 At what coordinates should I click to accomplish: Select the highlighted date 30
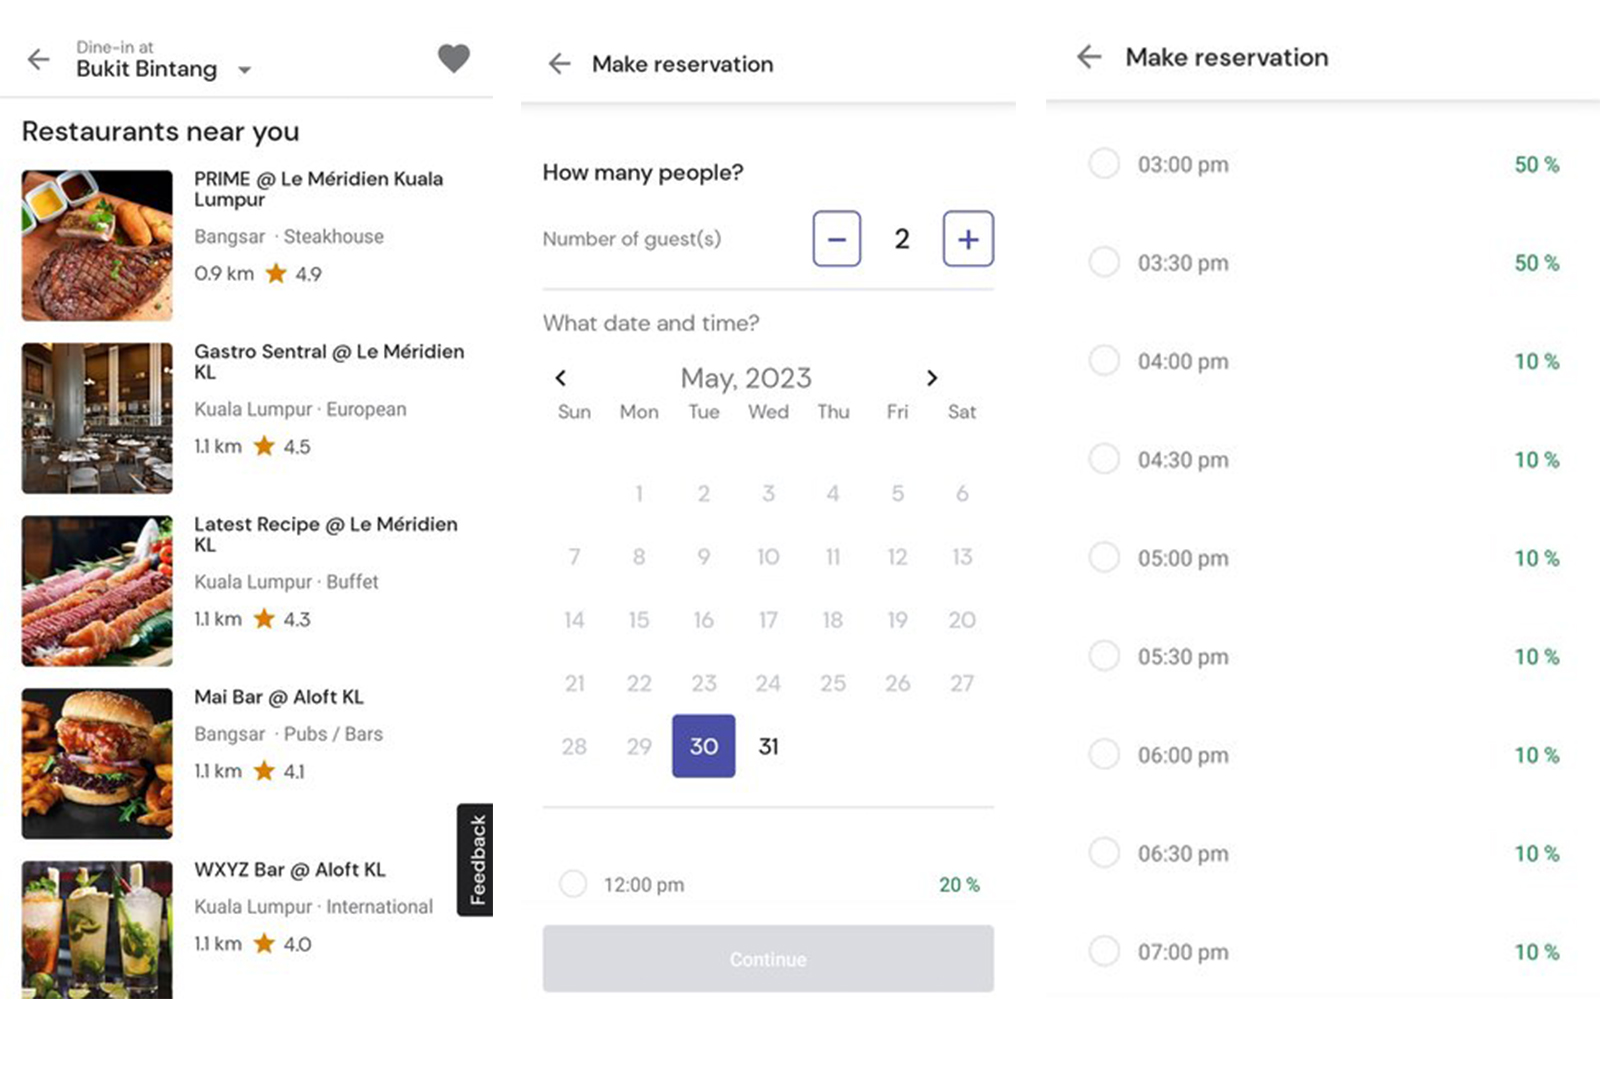tap(703, 746)
